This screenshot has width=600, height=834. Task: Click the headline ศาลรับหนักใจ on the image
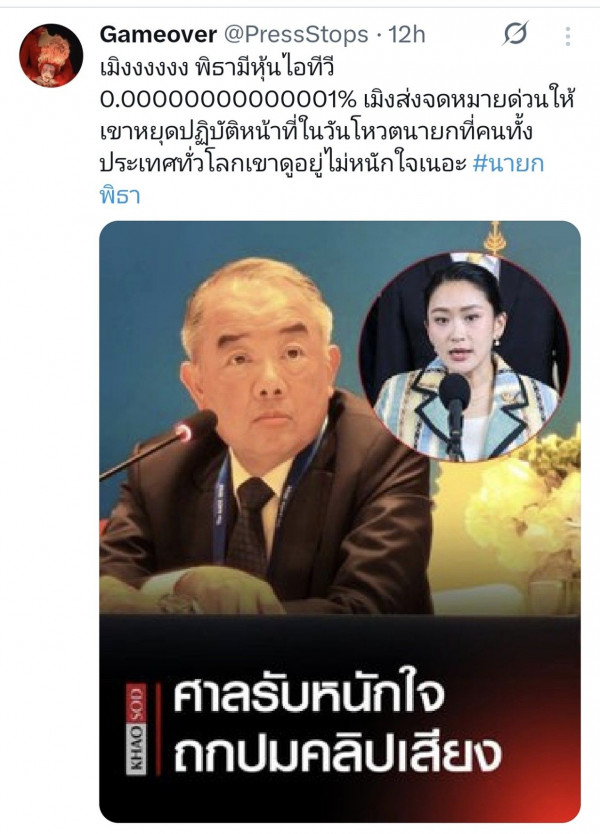point(309,696)
